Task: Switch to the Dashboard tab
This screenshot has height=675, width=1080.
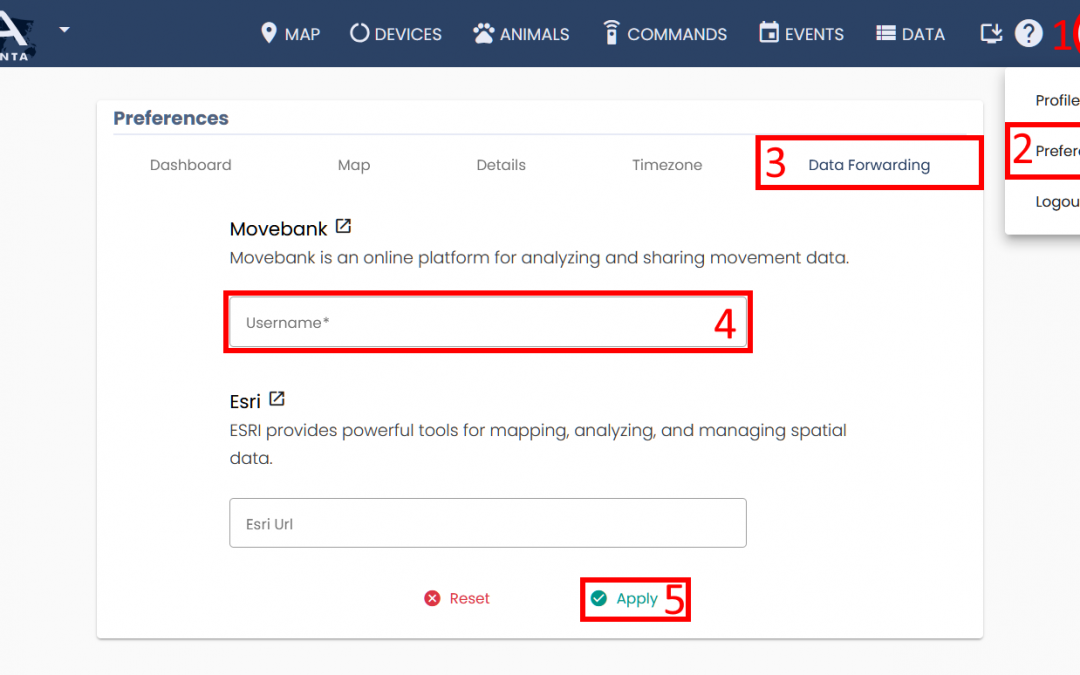Action: click(x=190, y=165)
